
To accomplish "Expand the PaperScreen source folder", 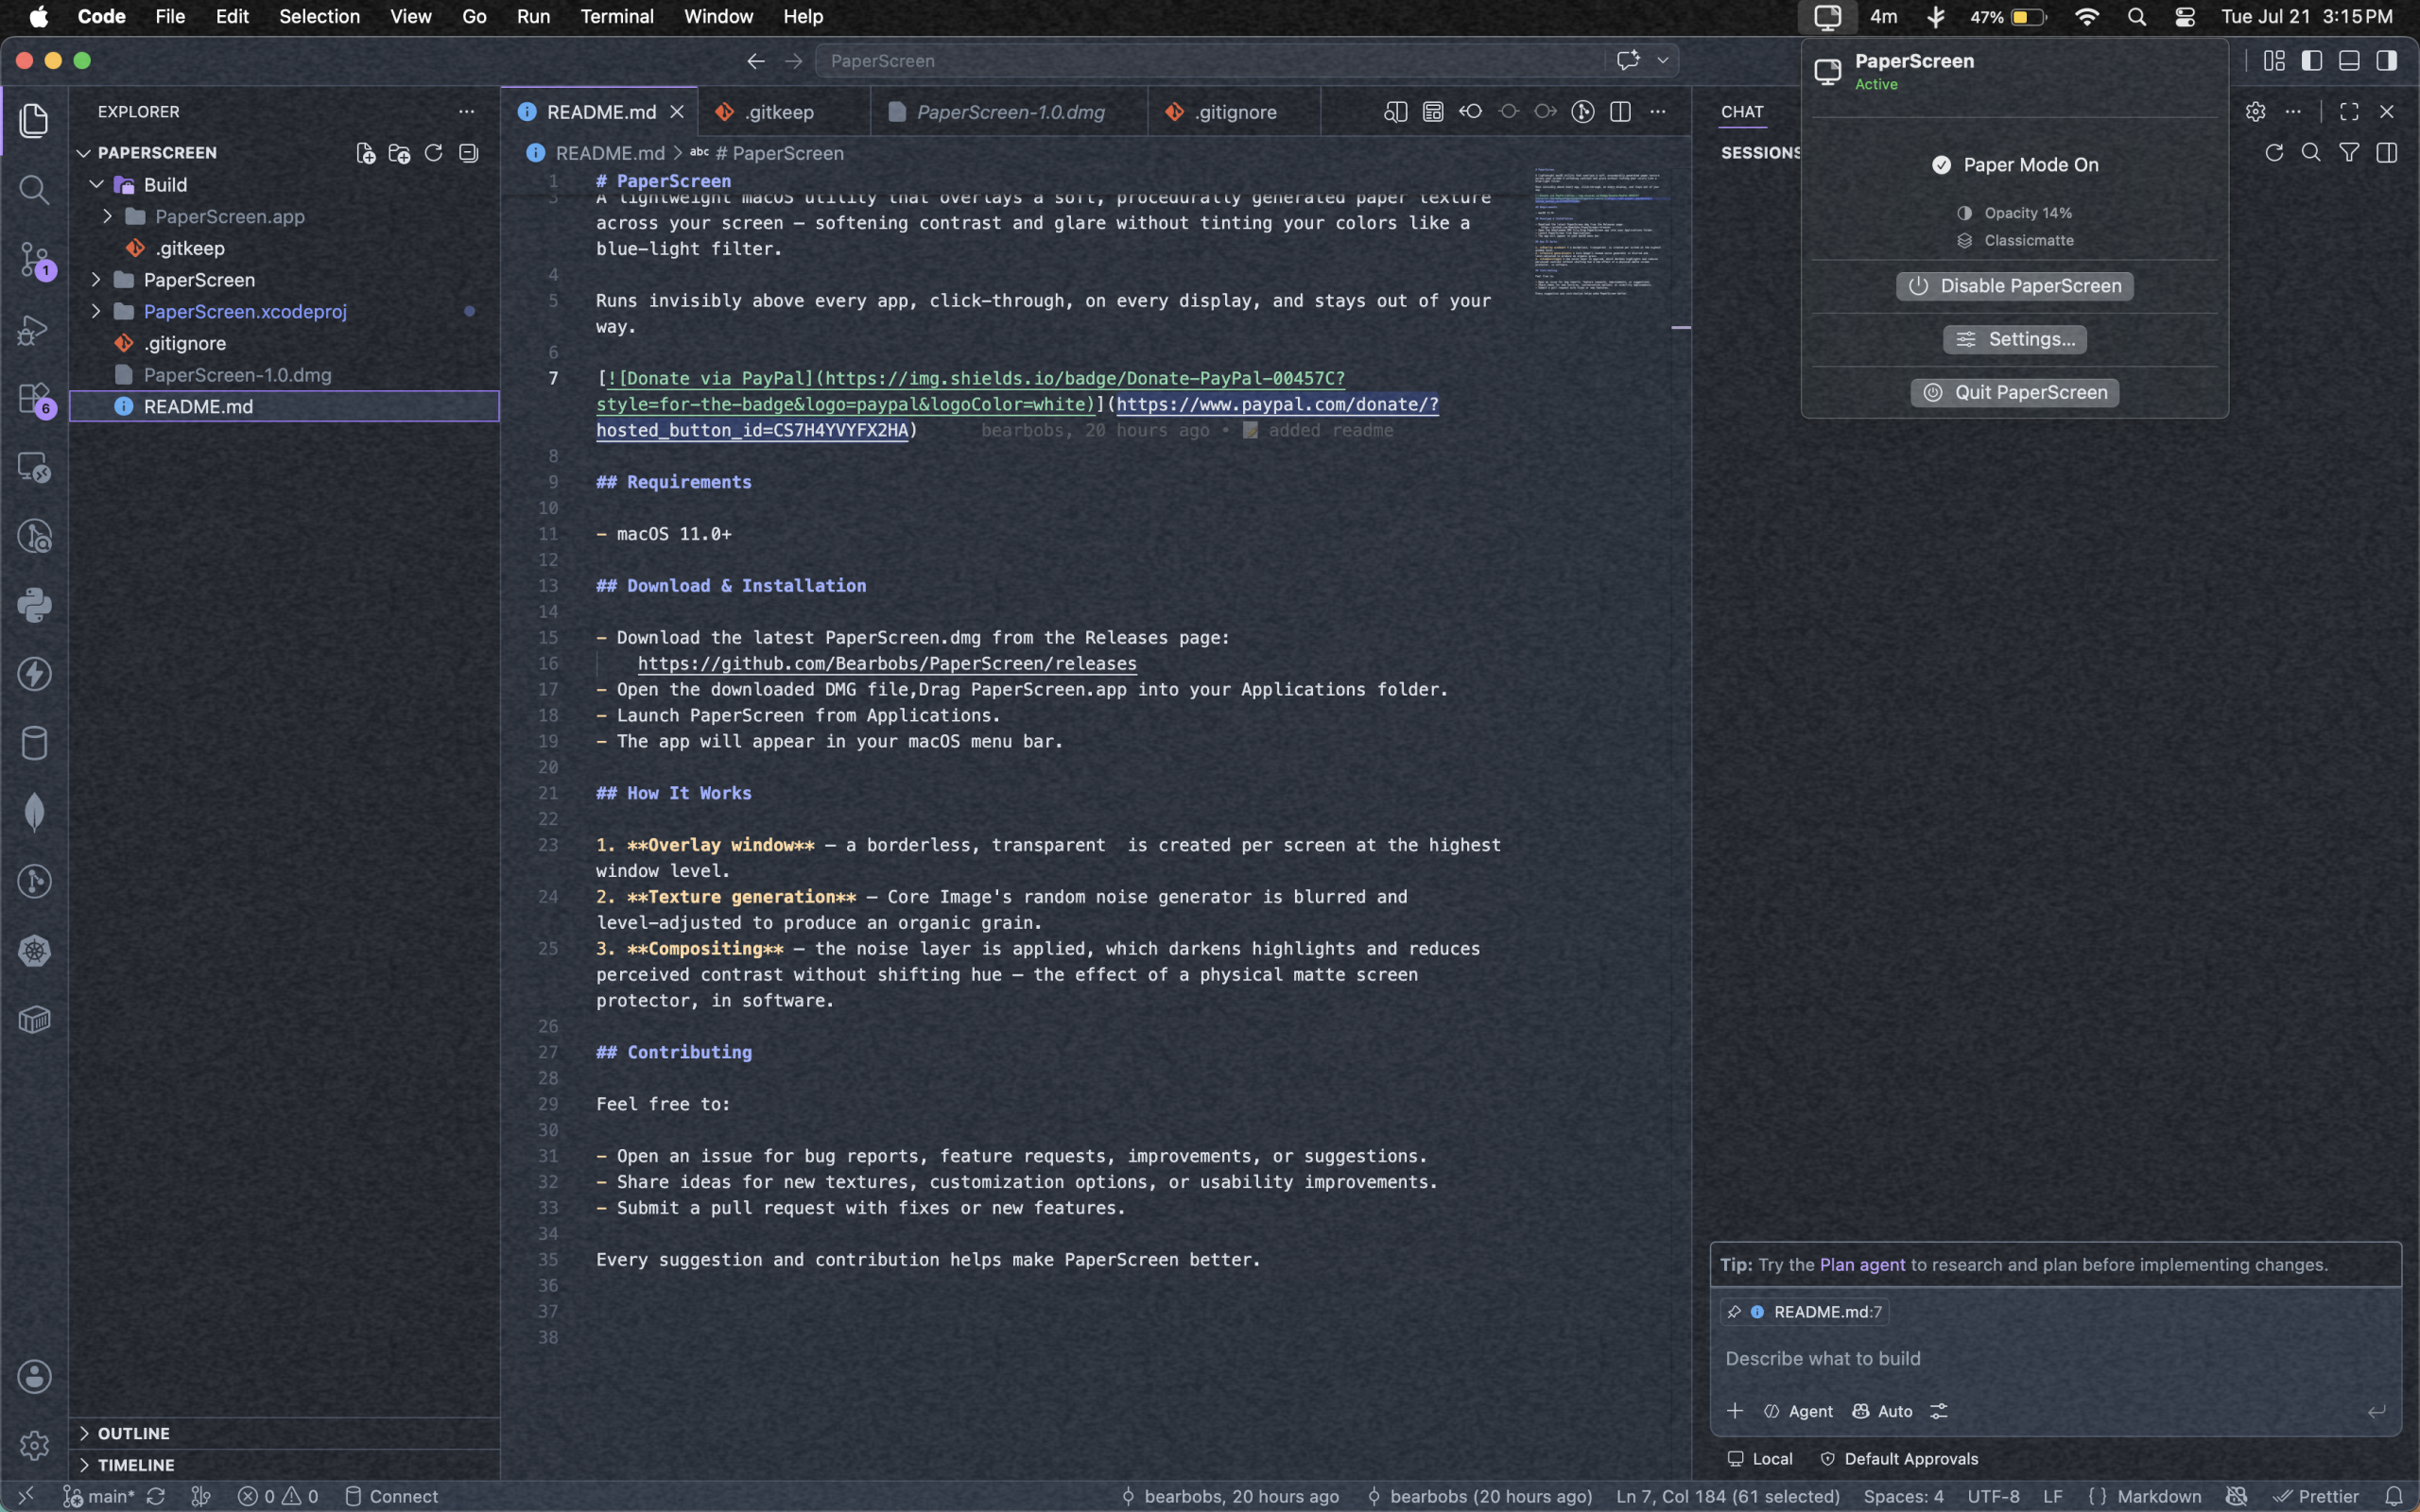I will click(97, 280).
